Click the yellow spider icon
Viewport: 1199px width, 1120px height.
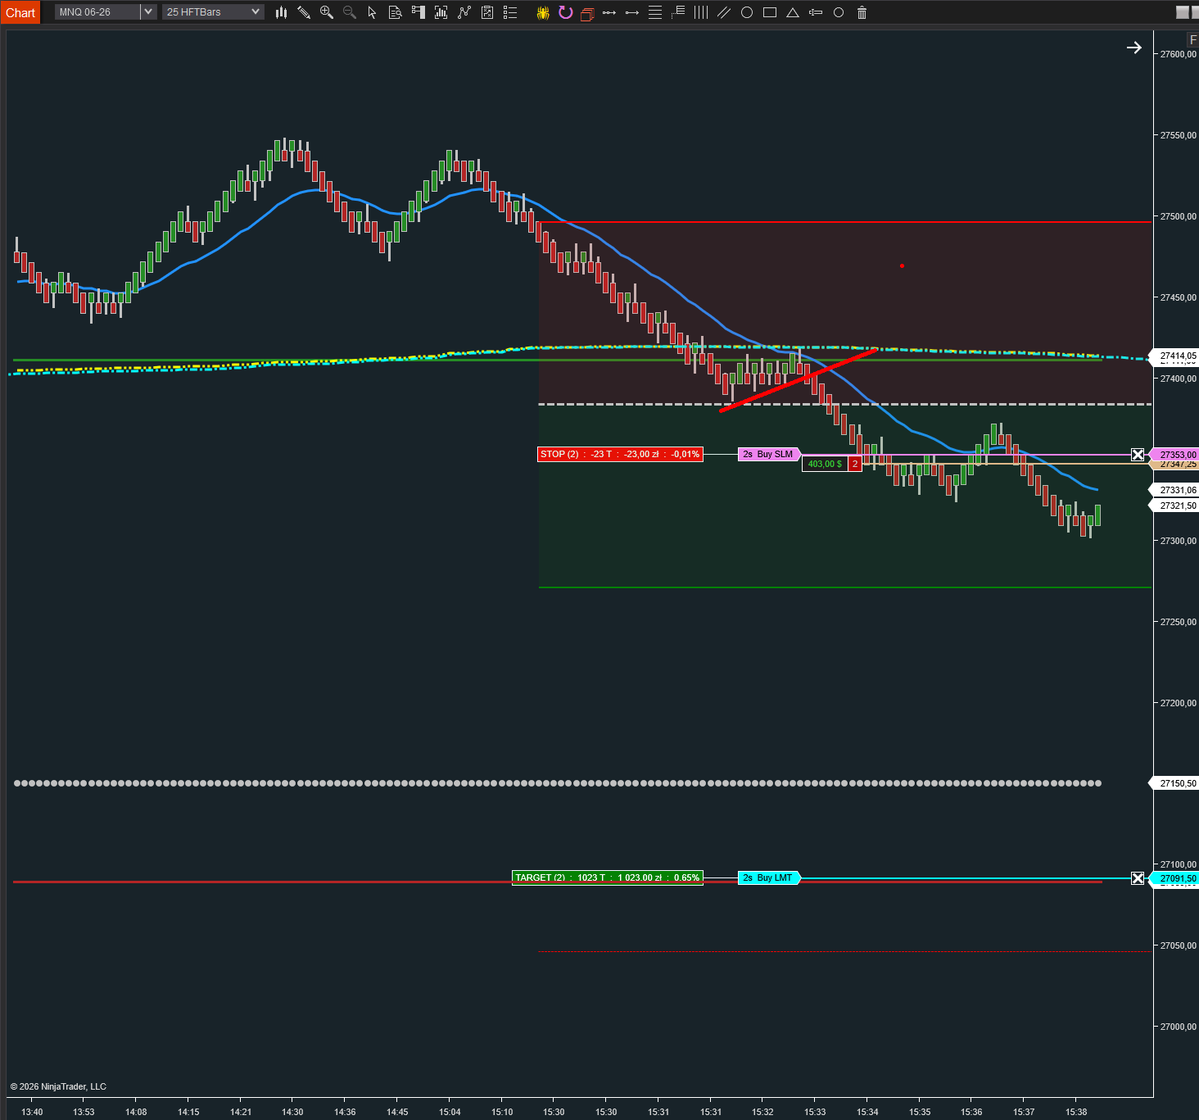coord(543,12)
